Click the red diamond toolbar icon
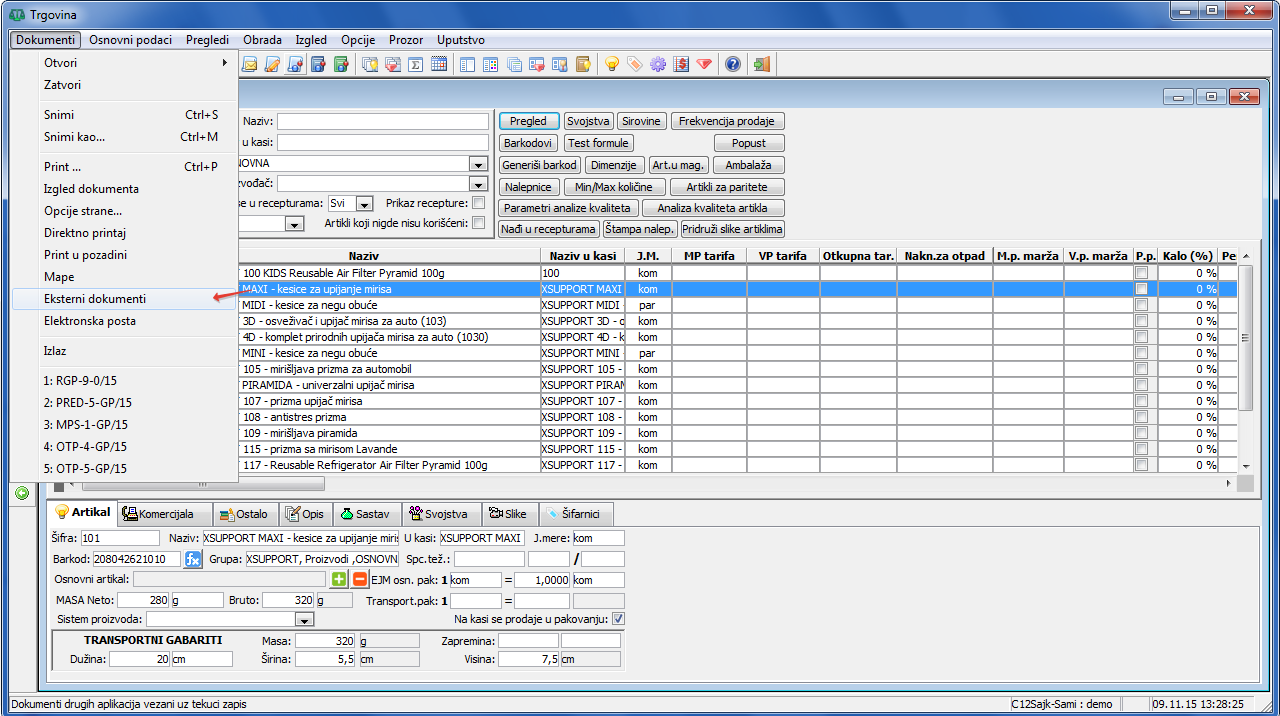 tap(704, 65)
